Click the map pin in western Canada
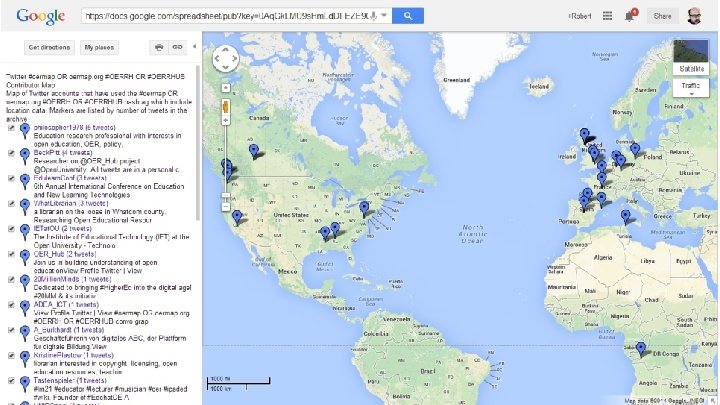 [x=253, y=151]
